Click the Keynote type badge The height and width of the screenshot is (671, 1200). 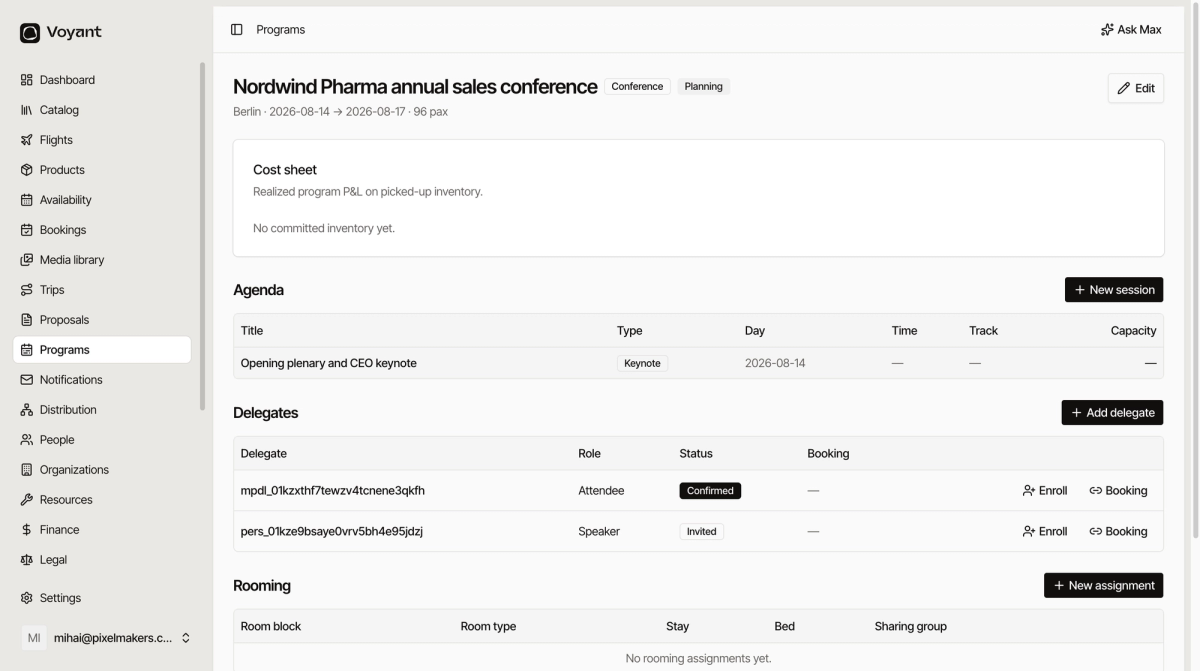tap(642, 363)
